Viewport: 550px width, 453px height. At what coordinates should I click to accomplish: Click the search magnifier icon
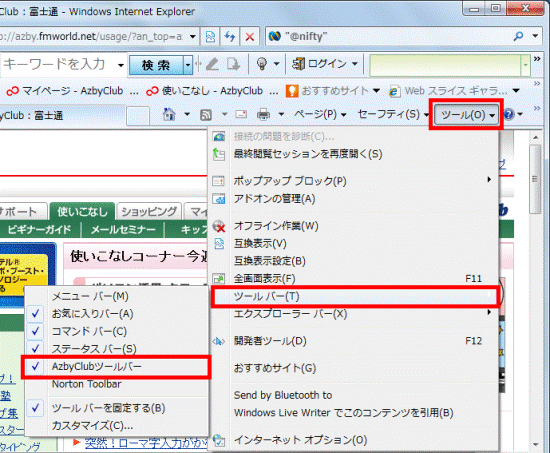(x=518, y=36)
